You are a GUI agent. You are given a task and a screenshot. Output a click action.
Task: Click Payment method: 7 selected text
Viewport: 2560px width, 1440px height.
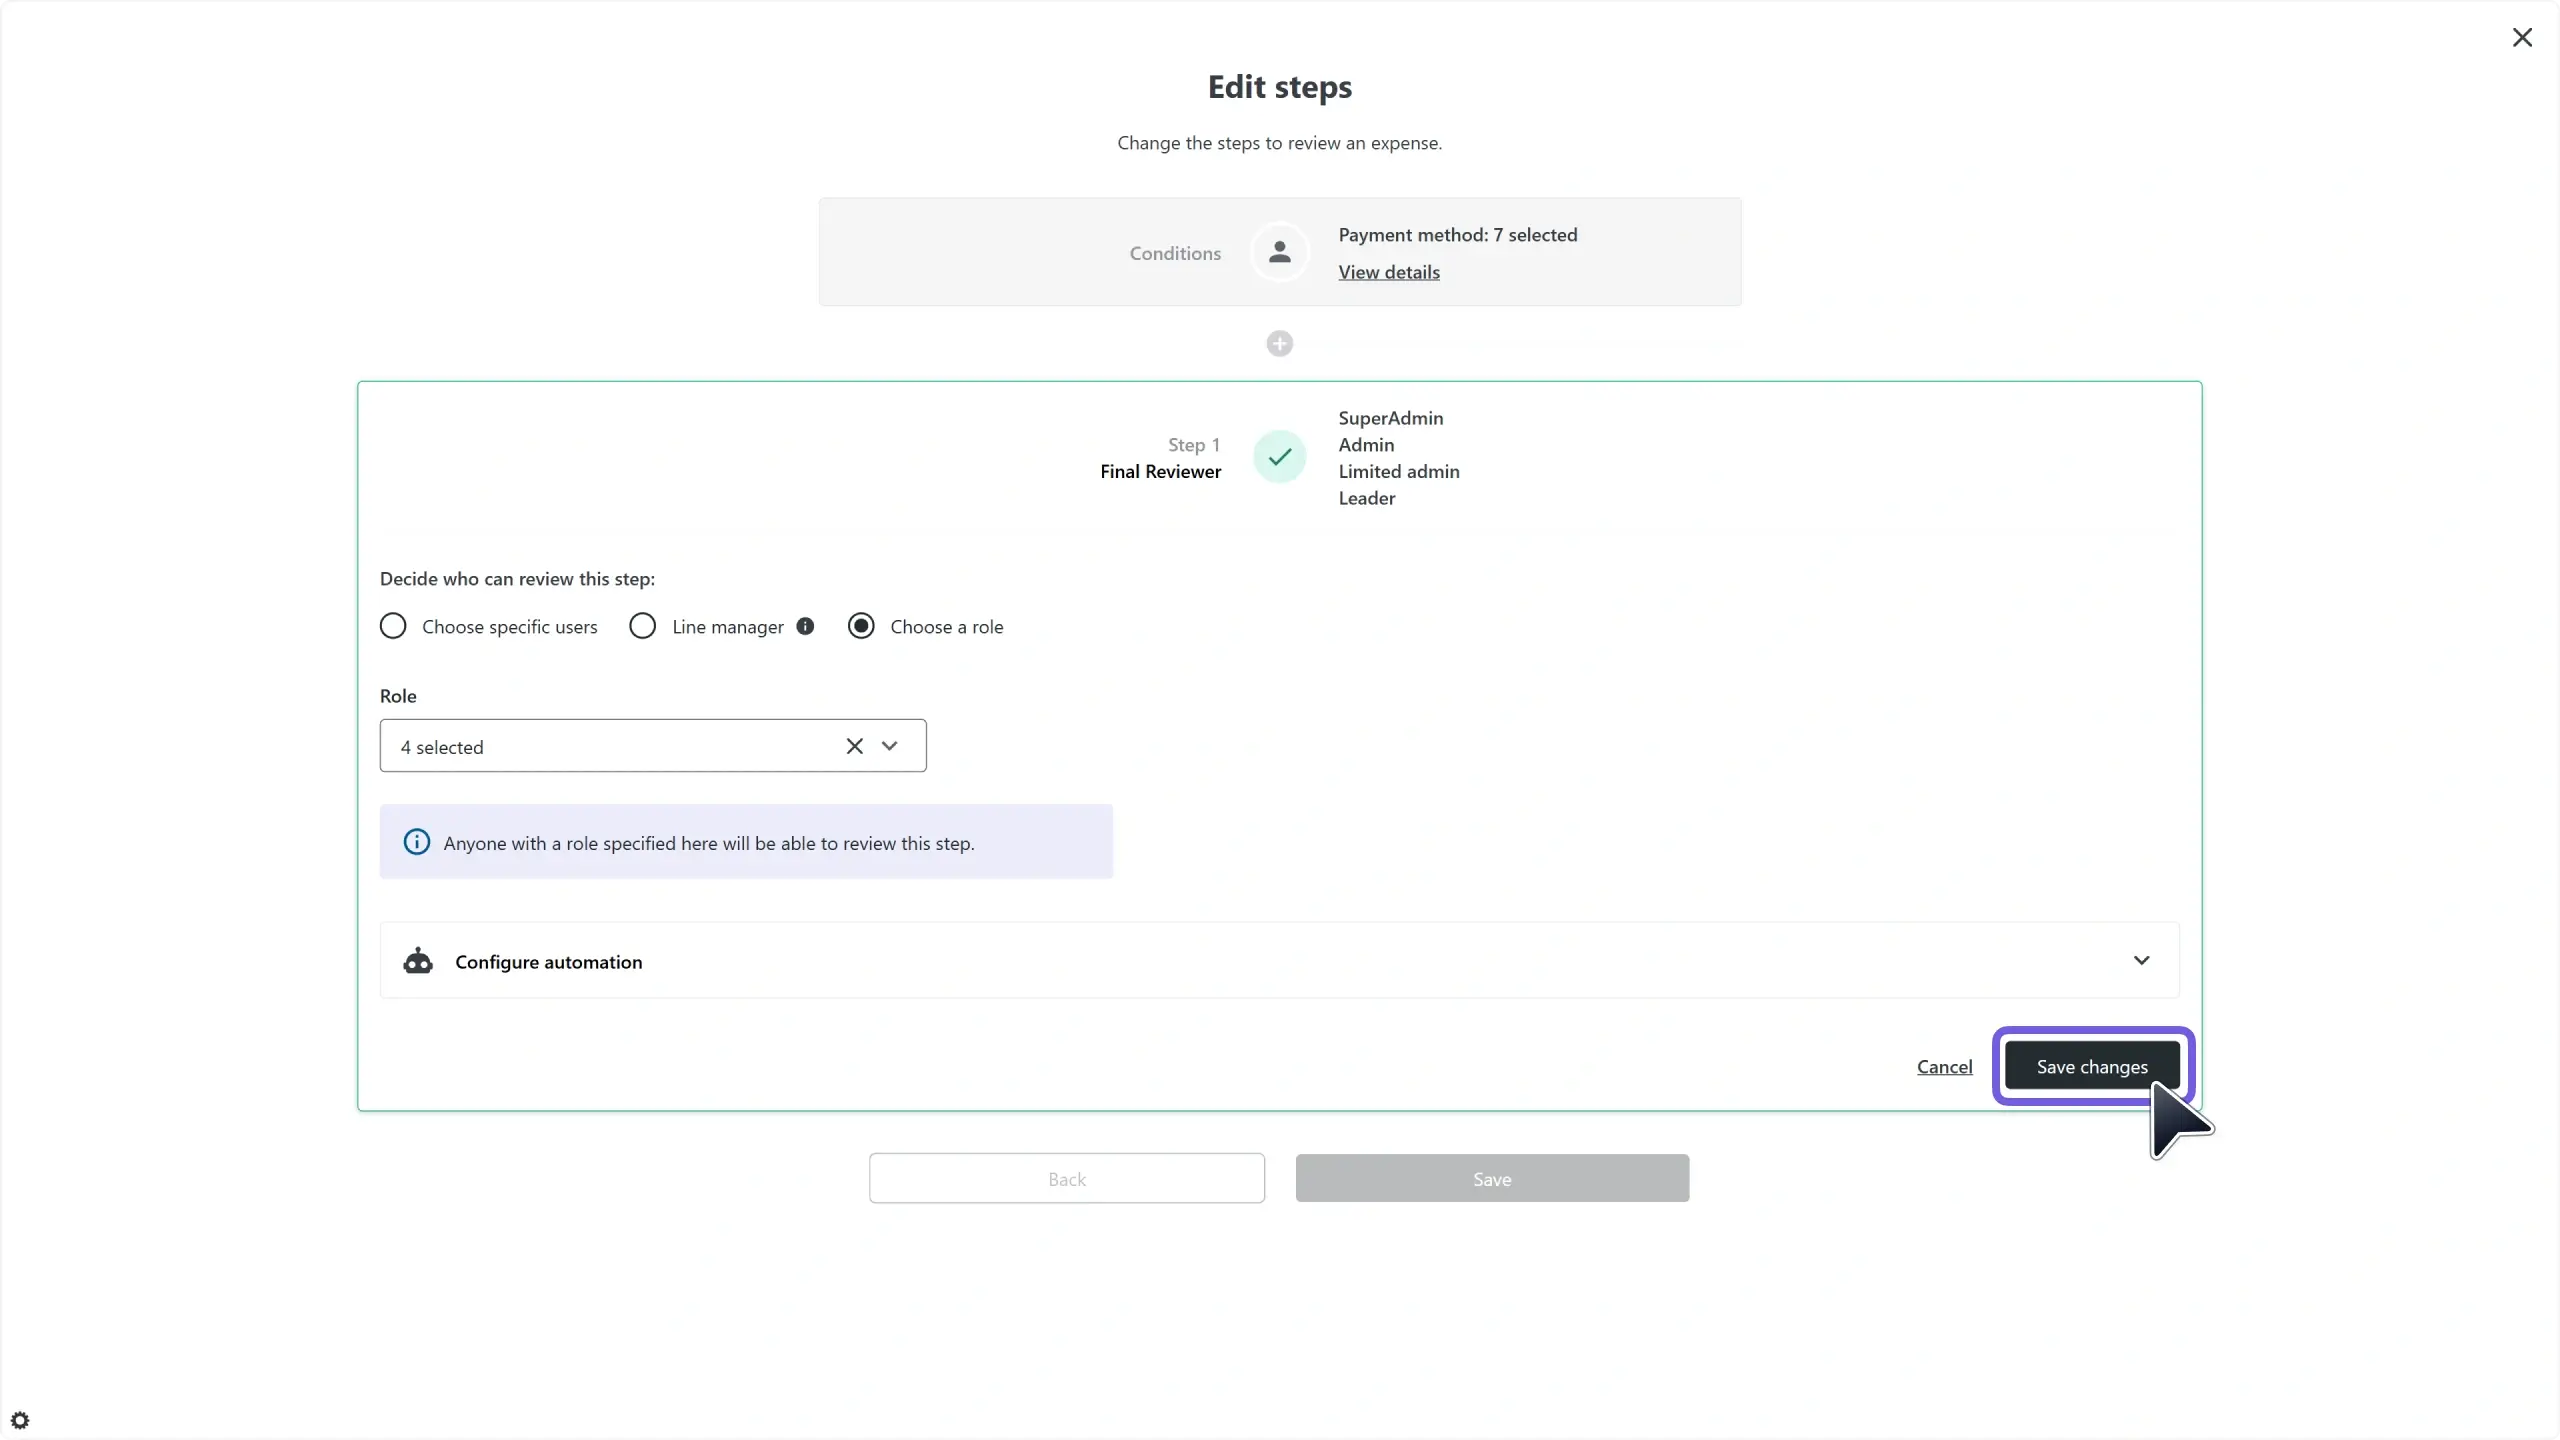[1457, 235]
